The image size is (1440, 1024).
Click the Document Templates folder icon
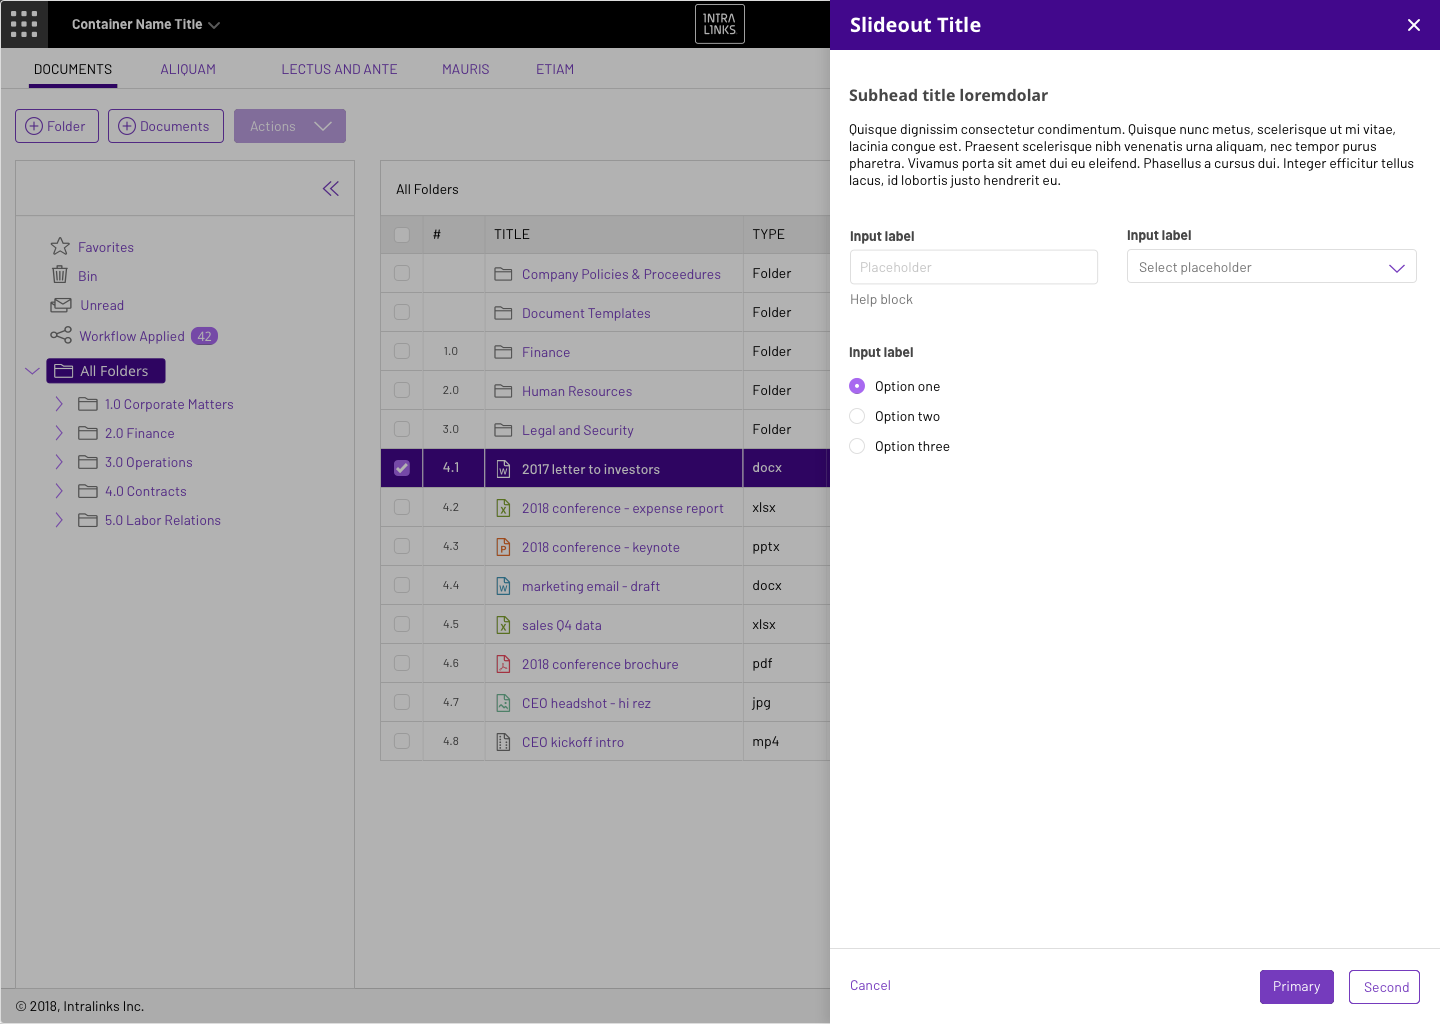tap(503, 313)
